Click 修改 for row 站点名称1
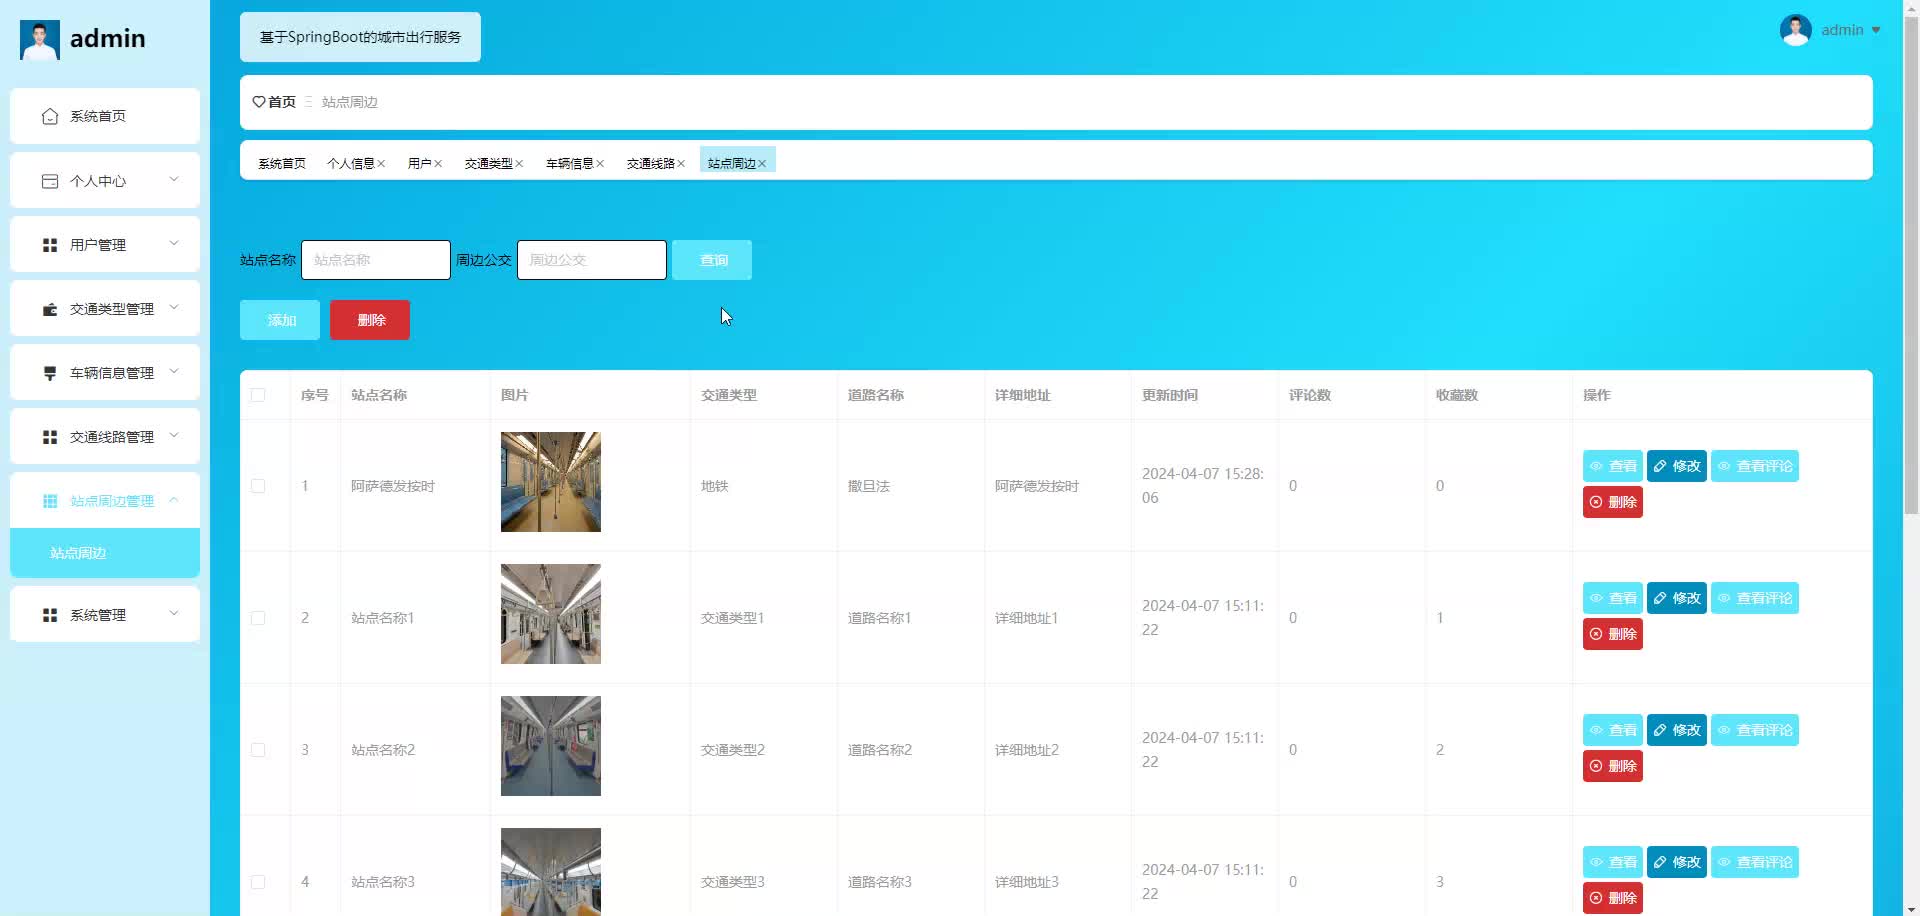 point(1677,598)
